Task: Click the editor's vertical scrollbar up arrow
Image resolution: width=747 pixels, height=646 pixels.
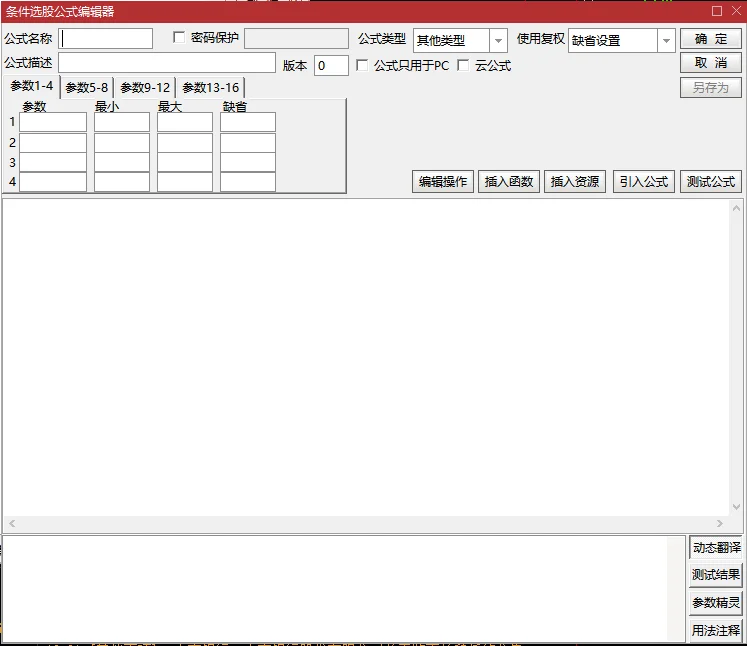Action: tap(736, 208)
